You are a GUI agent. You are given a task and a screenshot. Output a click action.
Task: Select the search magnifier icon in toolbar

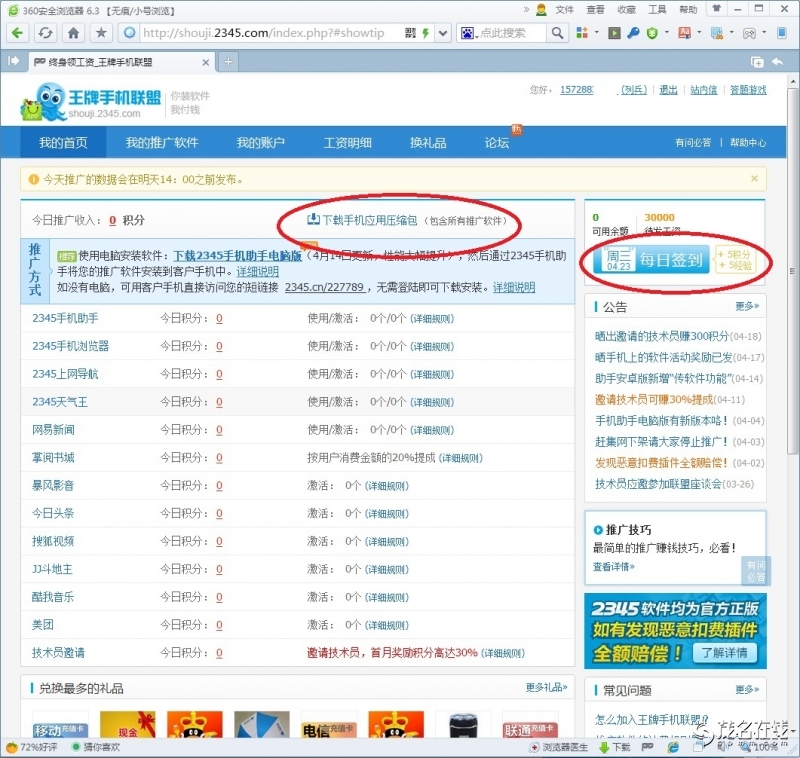point(558,32)
